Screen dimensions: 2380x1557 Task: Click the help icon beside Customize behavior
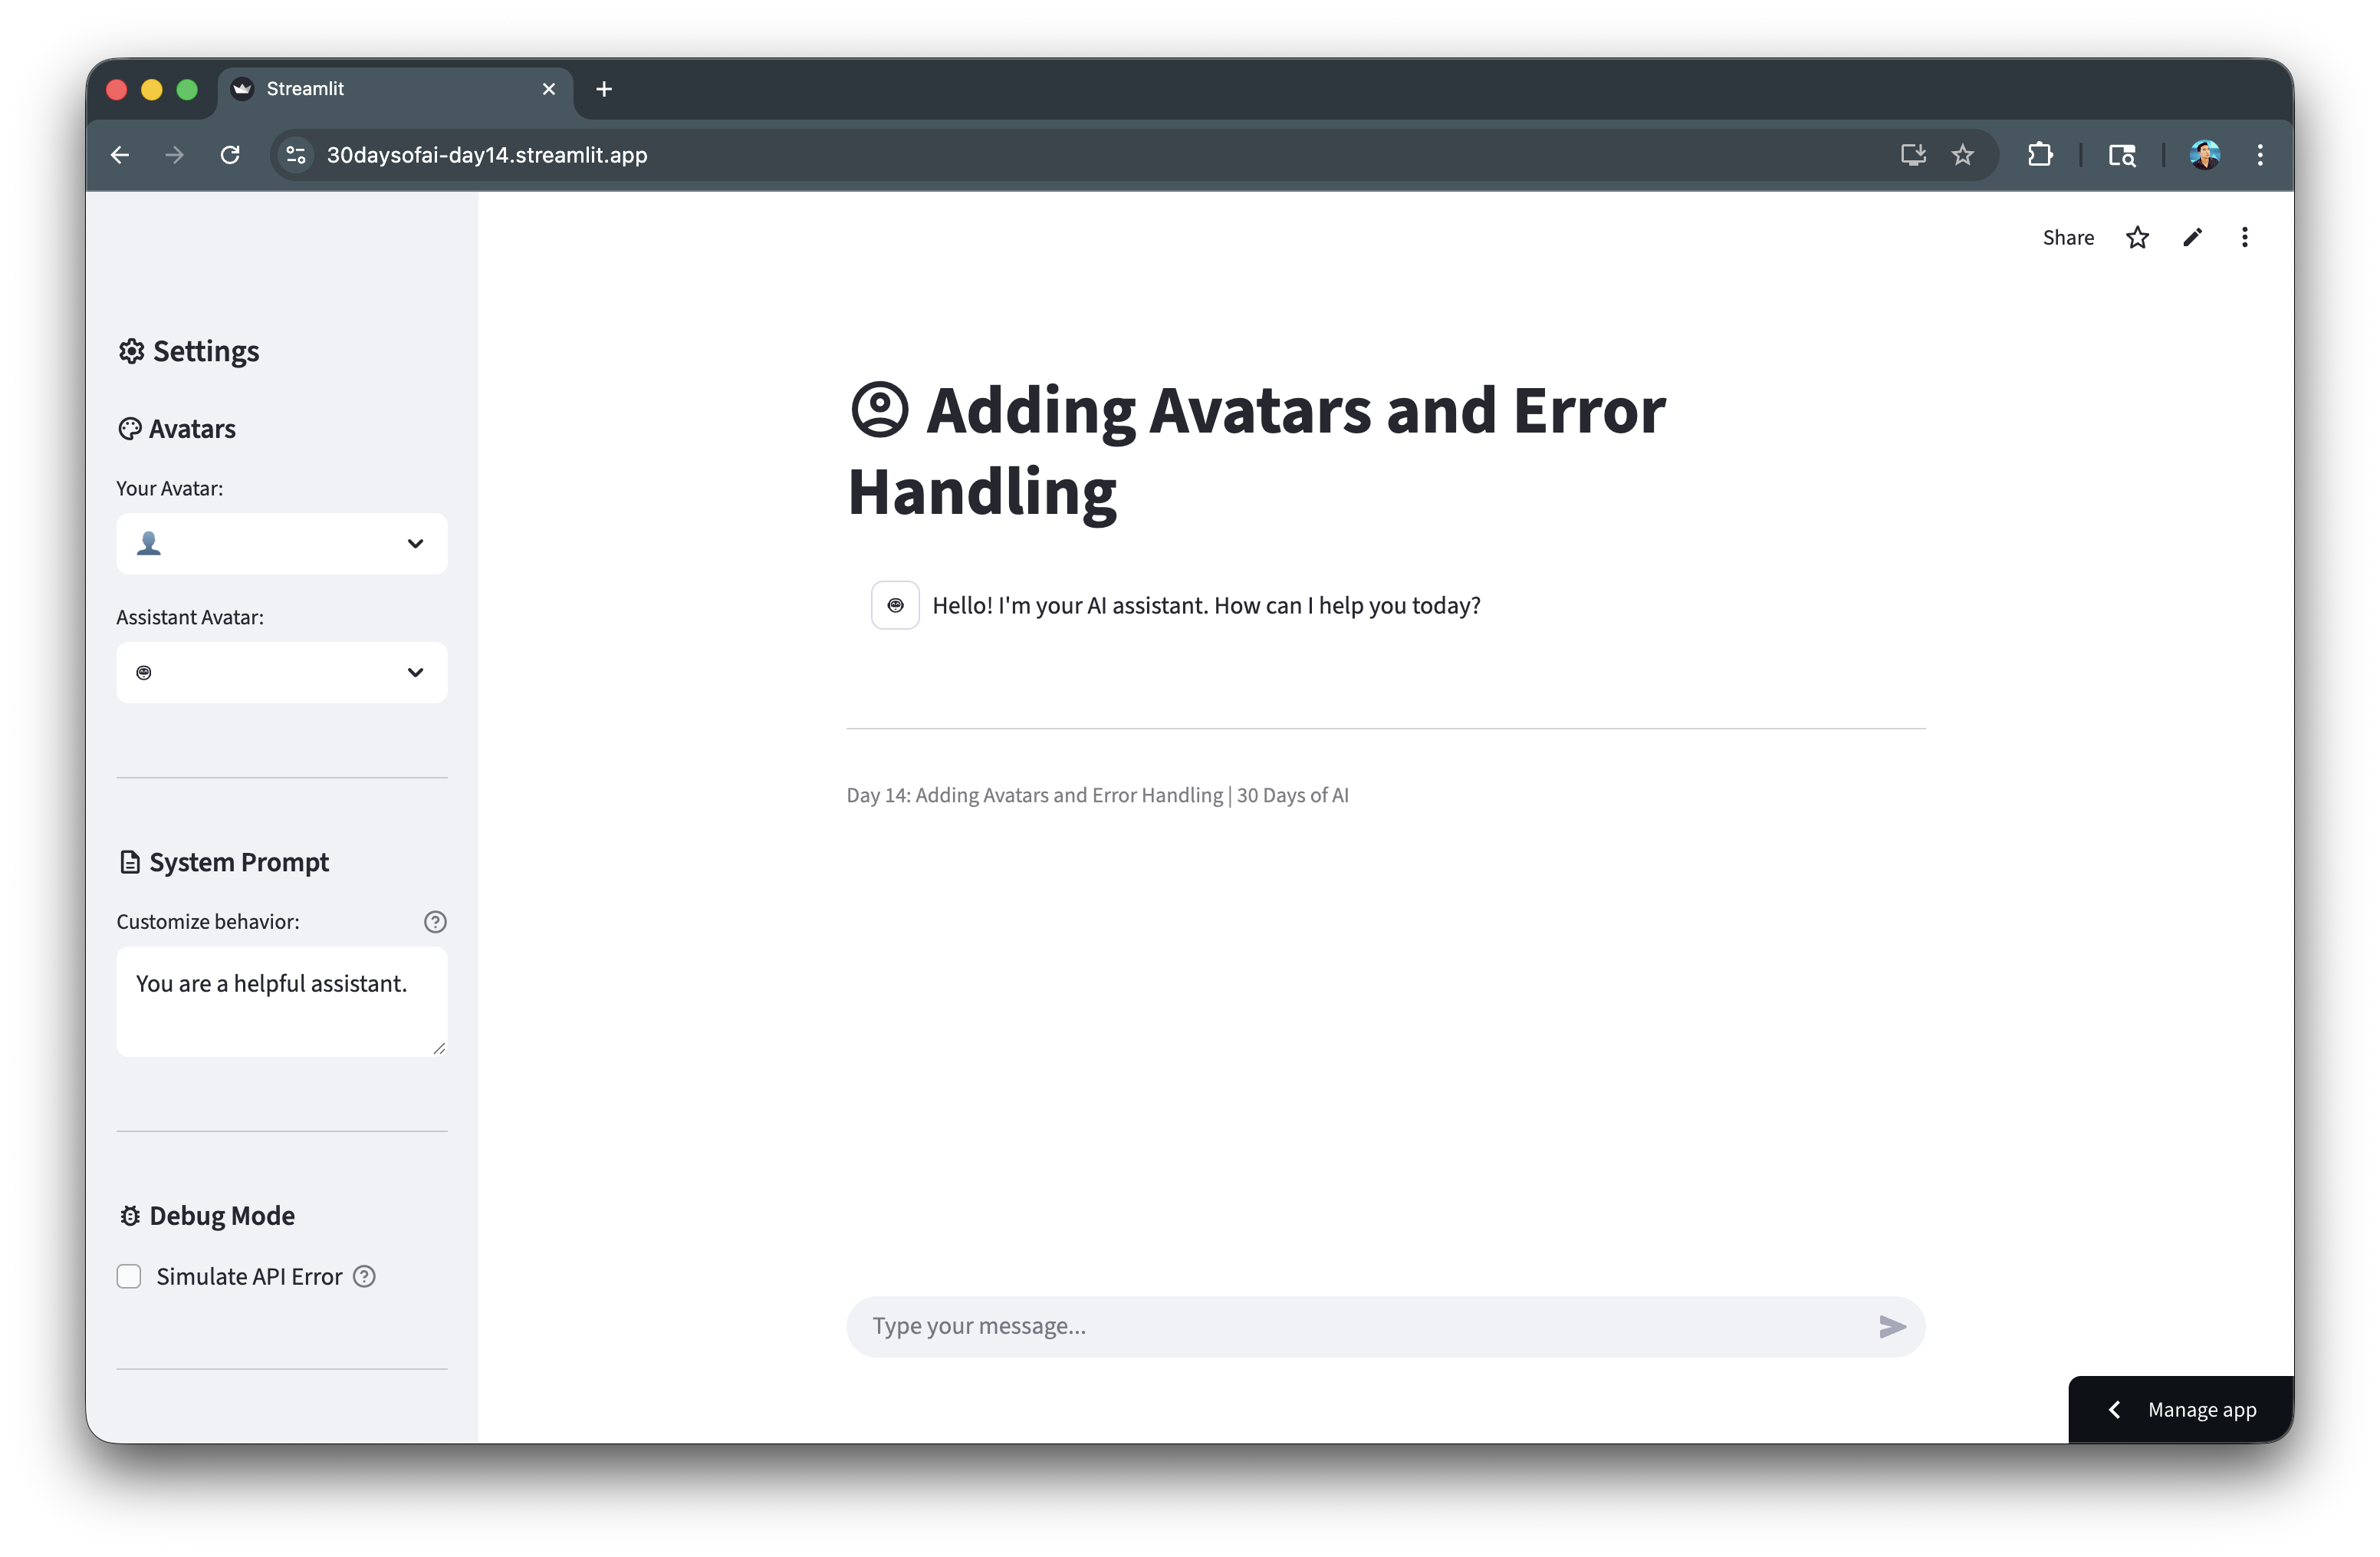coord(435,922)
